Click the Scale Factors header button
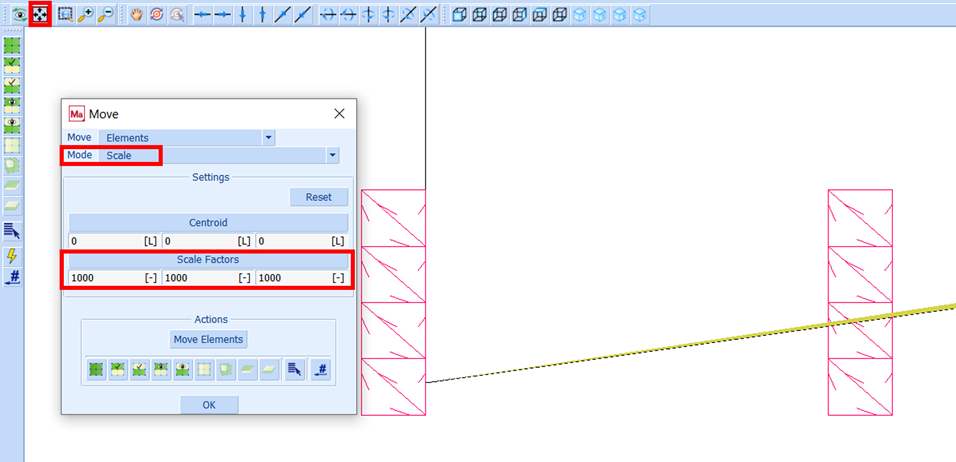Screen dimensions: 956x462 209,260
